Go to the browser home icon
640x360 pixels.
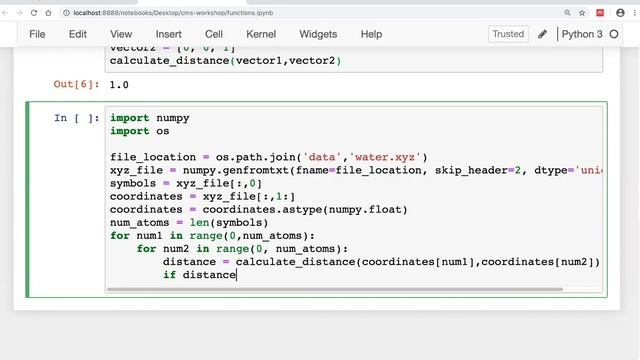(48, 13)
